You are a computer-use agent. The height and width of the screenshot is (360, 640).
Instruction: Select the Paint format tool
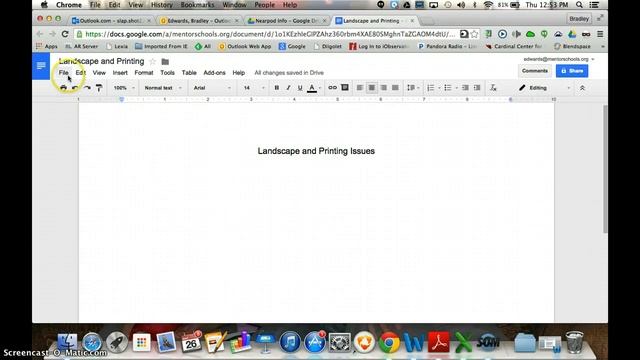tap(99, 88)
